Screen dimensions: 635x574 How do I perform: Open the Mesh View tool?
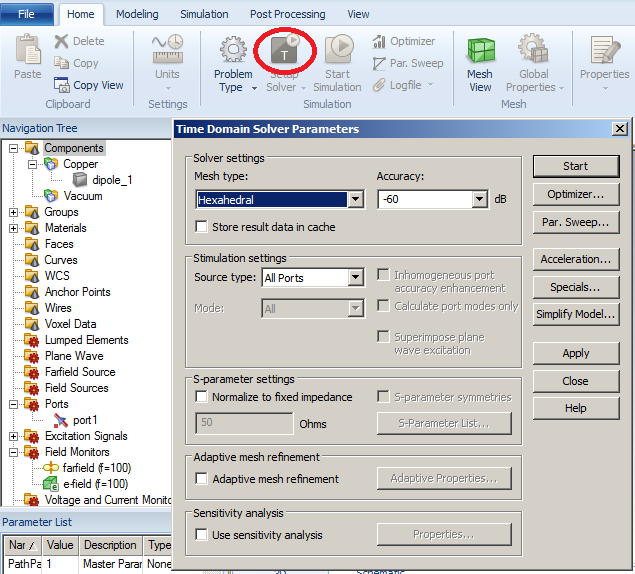click(x=480, y=51)
